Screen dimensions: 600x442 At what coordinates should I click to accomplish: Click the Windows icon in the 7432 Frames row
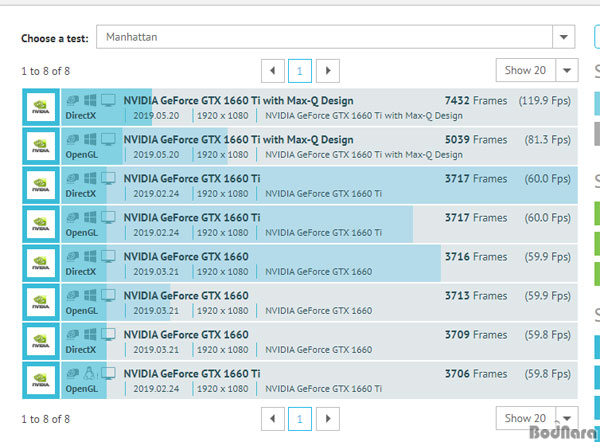tap(90, 100)
